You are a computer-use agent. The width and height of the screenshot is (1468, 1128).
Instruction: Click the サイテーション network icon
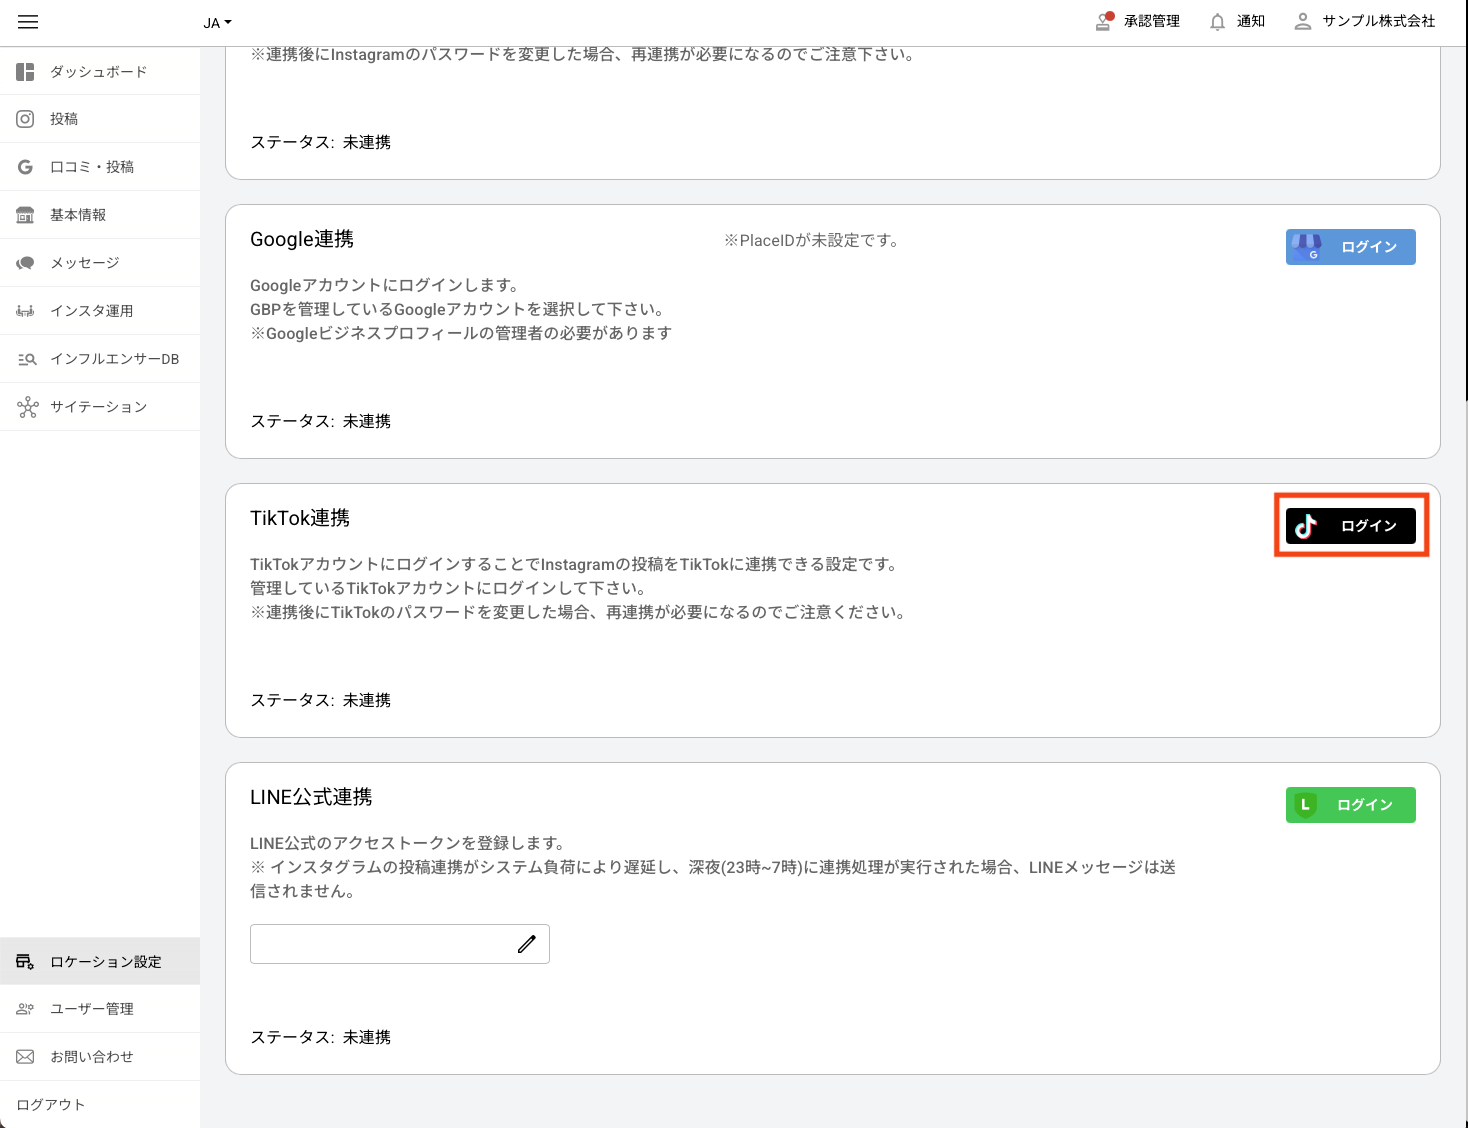point(27,407)
